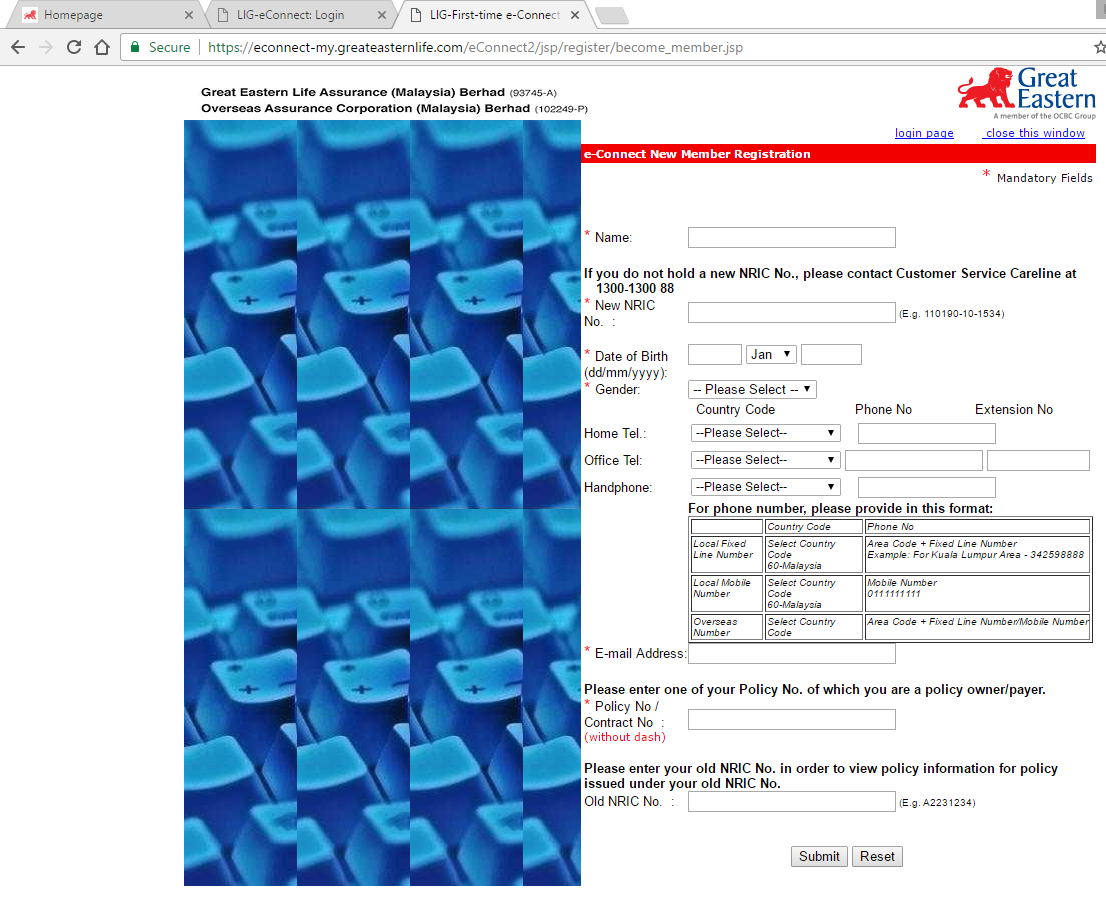Click the Mandatory Fields text
1106x905 pixels.
1044,178
